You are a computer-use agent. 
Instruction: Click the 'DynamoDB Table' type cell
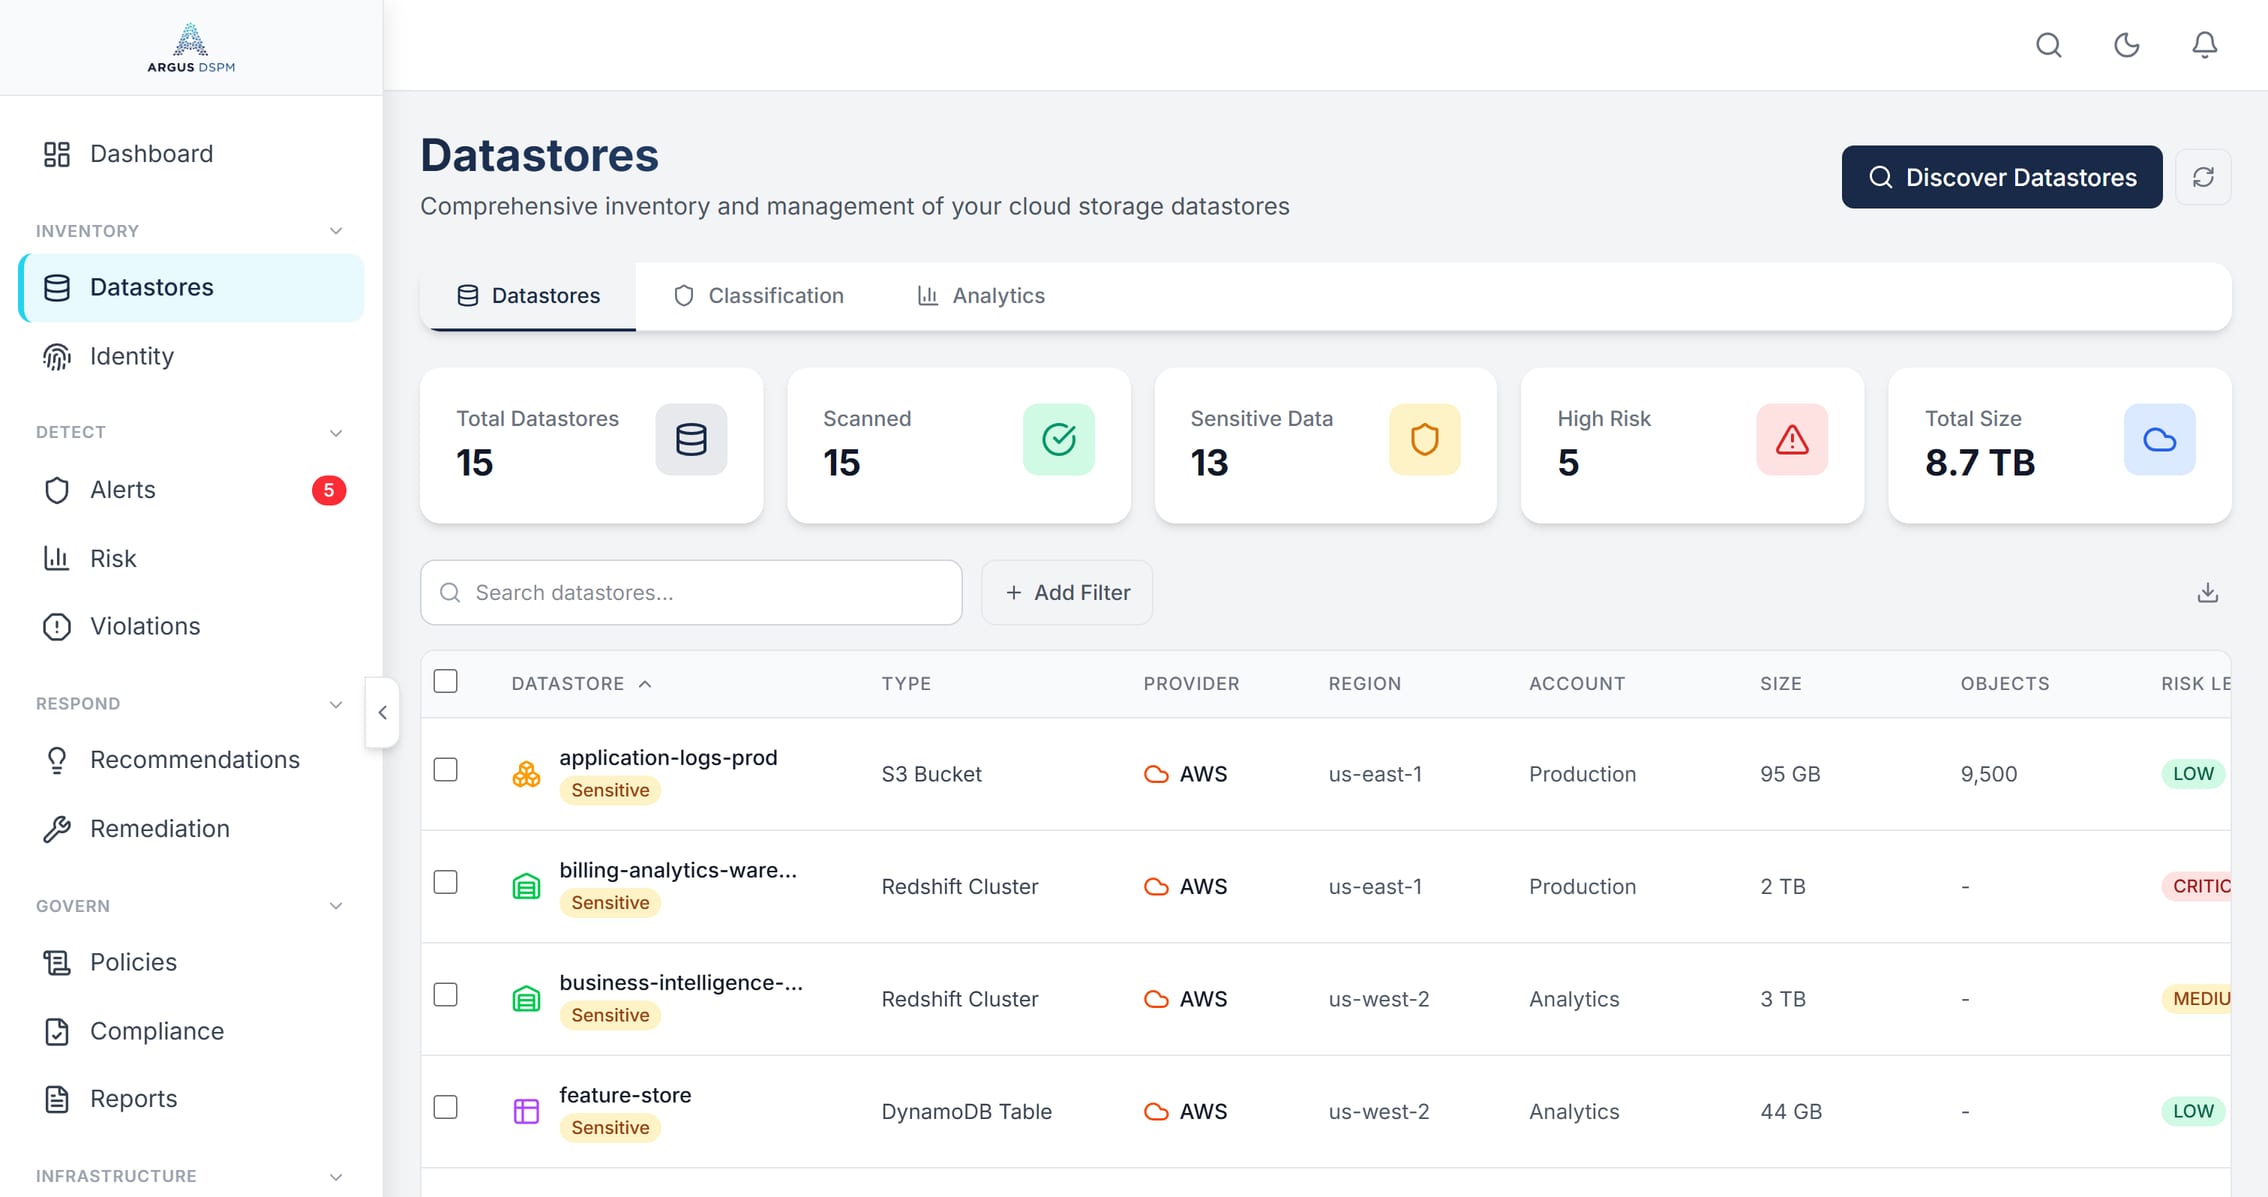point(966,1112)
